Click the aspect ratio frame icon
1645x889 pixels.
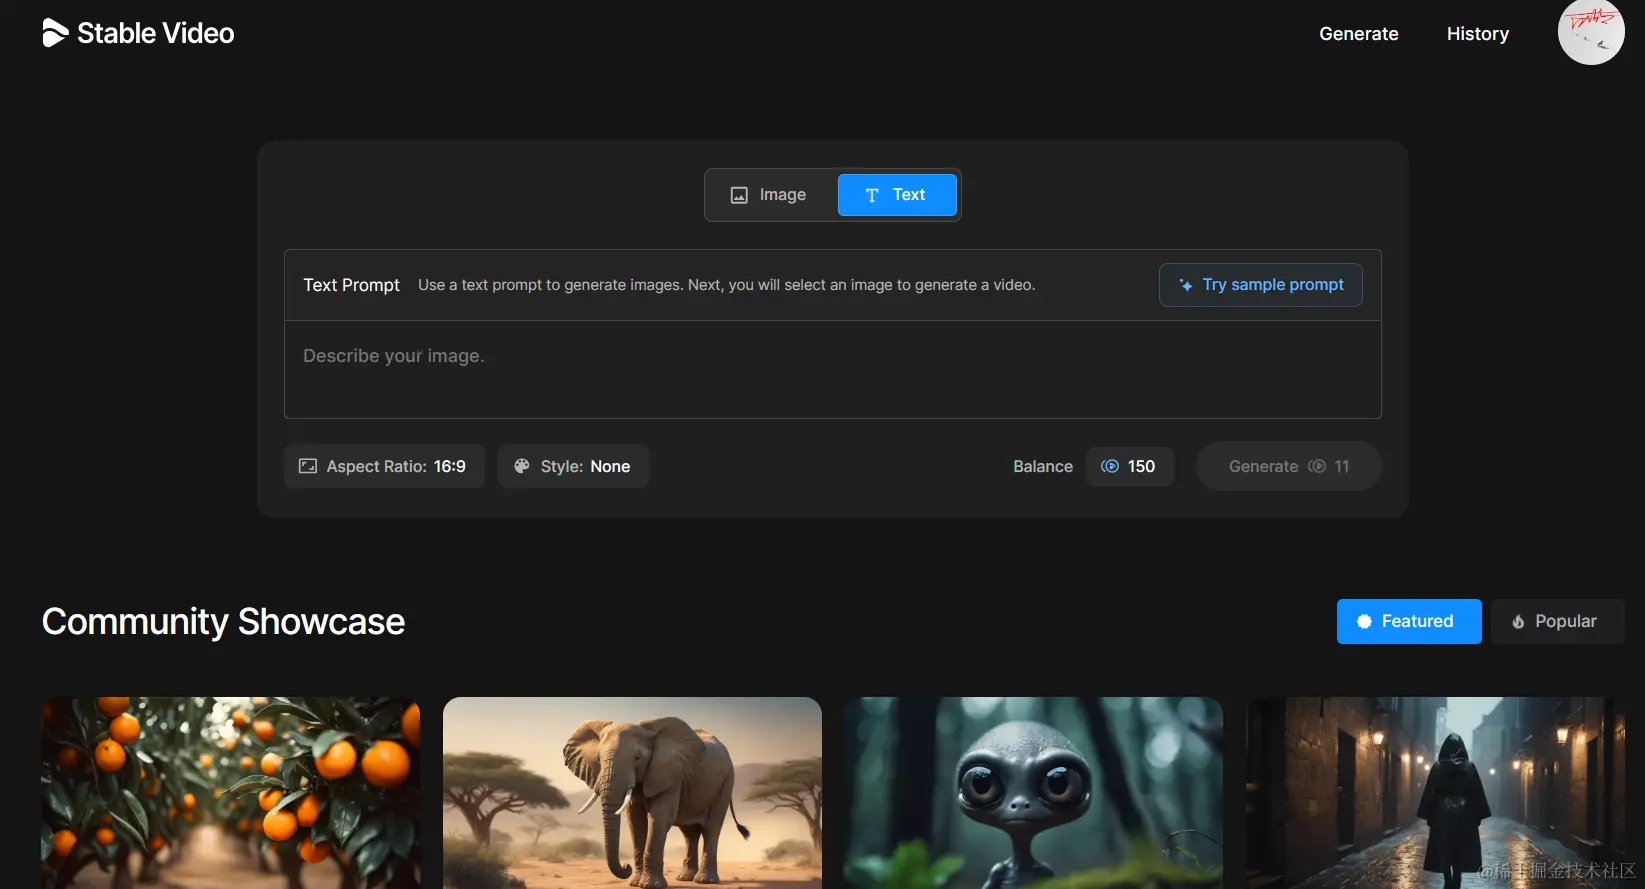[308, 466]
